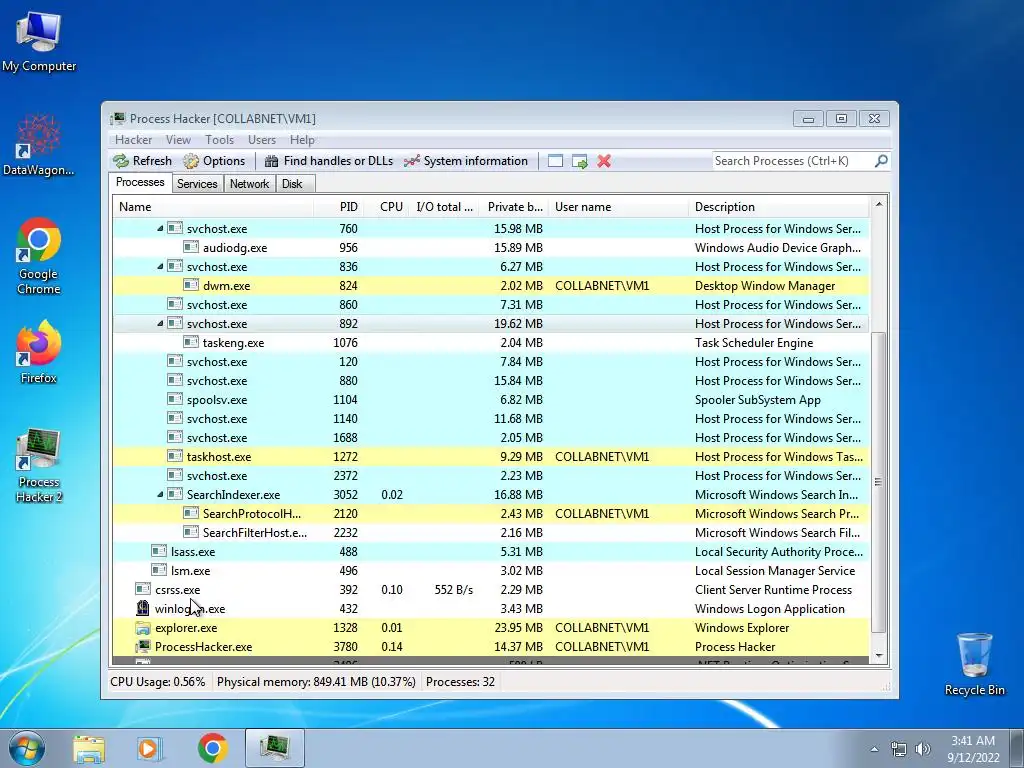Image resolution: width=1024 pixels, height=768 pixels.
Task: Open the Windows Start button
Action: 27,748
